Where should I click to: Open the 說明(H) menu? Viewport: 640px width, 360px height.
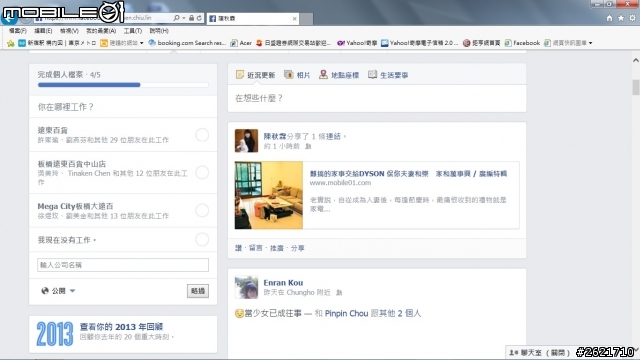159,31
